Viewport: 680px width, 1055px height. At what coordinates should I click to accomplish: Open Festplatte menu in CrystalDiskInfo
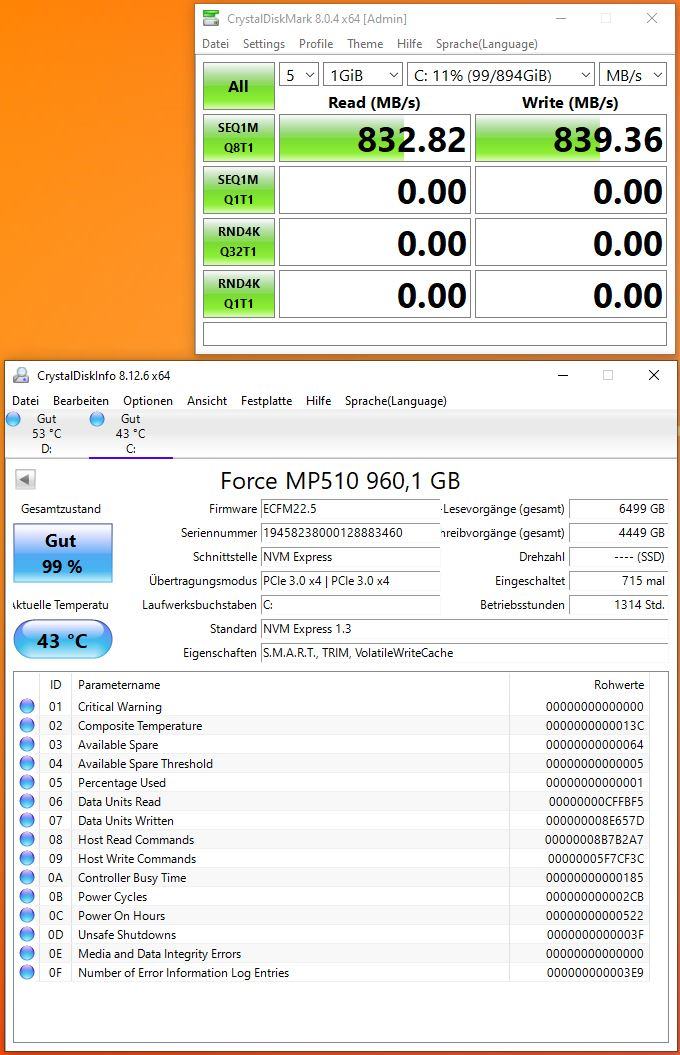click(x=266, y=401)
